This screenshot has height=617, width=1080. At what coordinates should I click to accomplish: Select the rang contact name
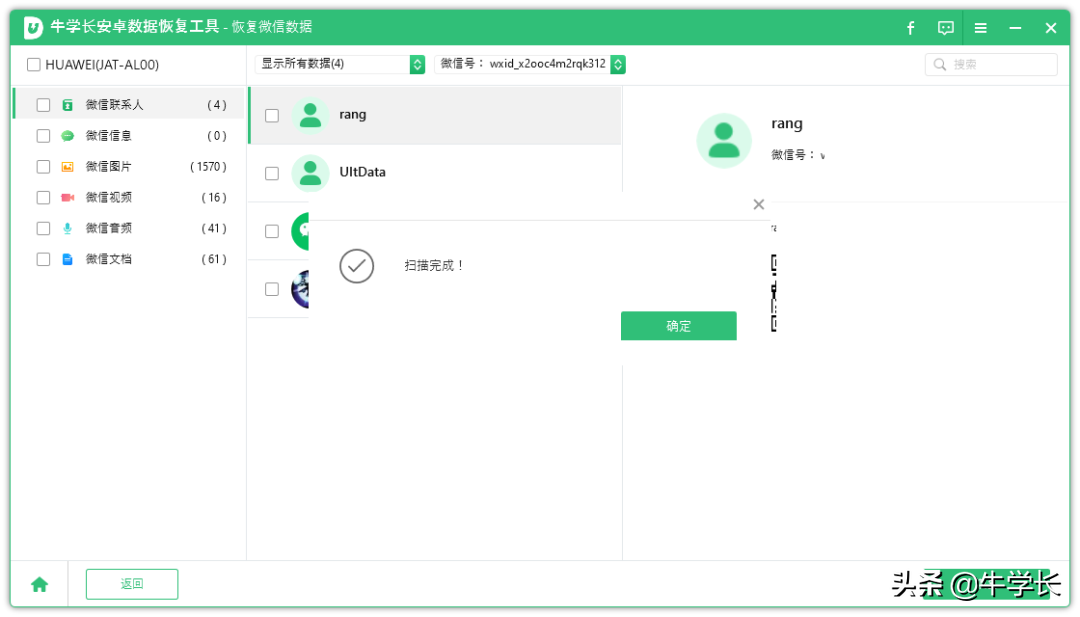click(x=353, y=115)
